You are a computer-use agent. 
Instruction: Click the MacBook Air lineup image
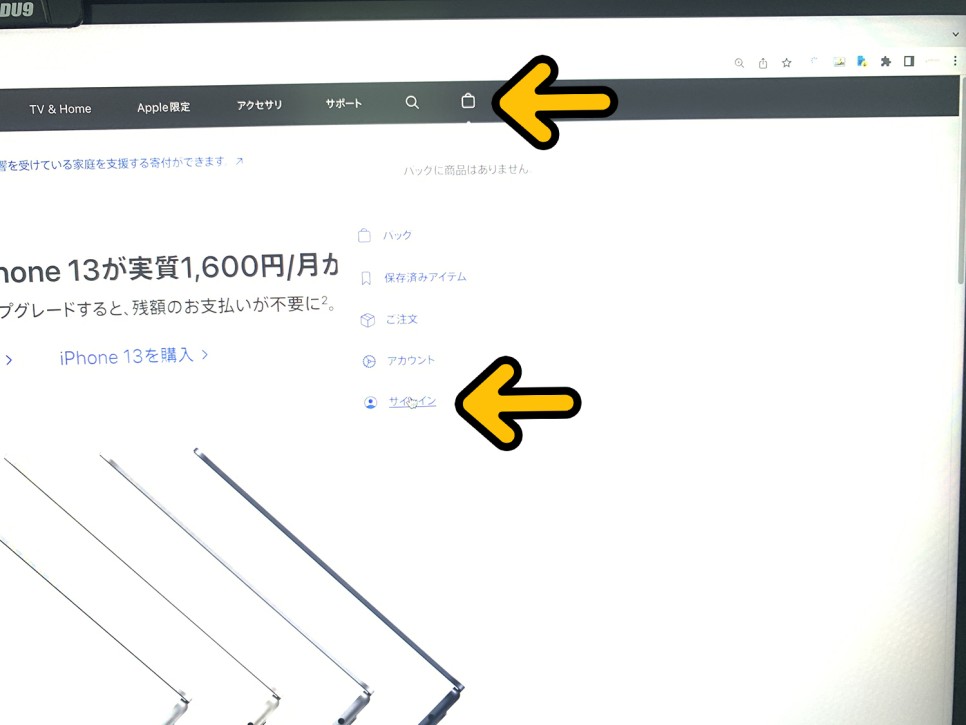coord(231,585)
